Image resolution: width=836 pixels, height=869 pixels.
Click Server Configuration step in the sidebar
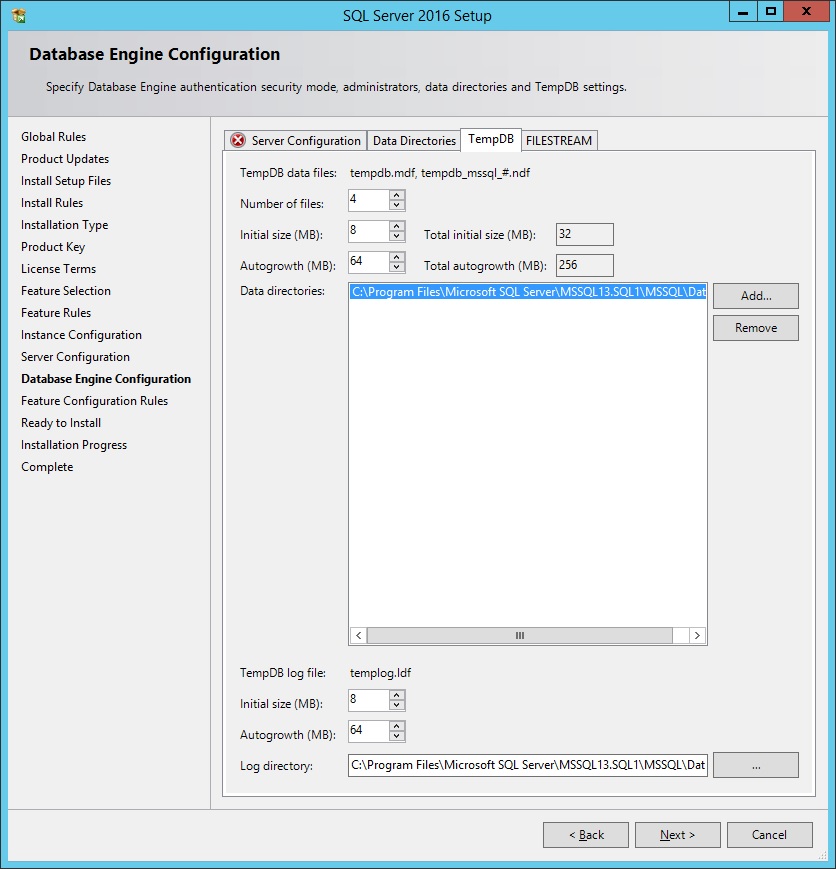[75, 357]
